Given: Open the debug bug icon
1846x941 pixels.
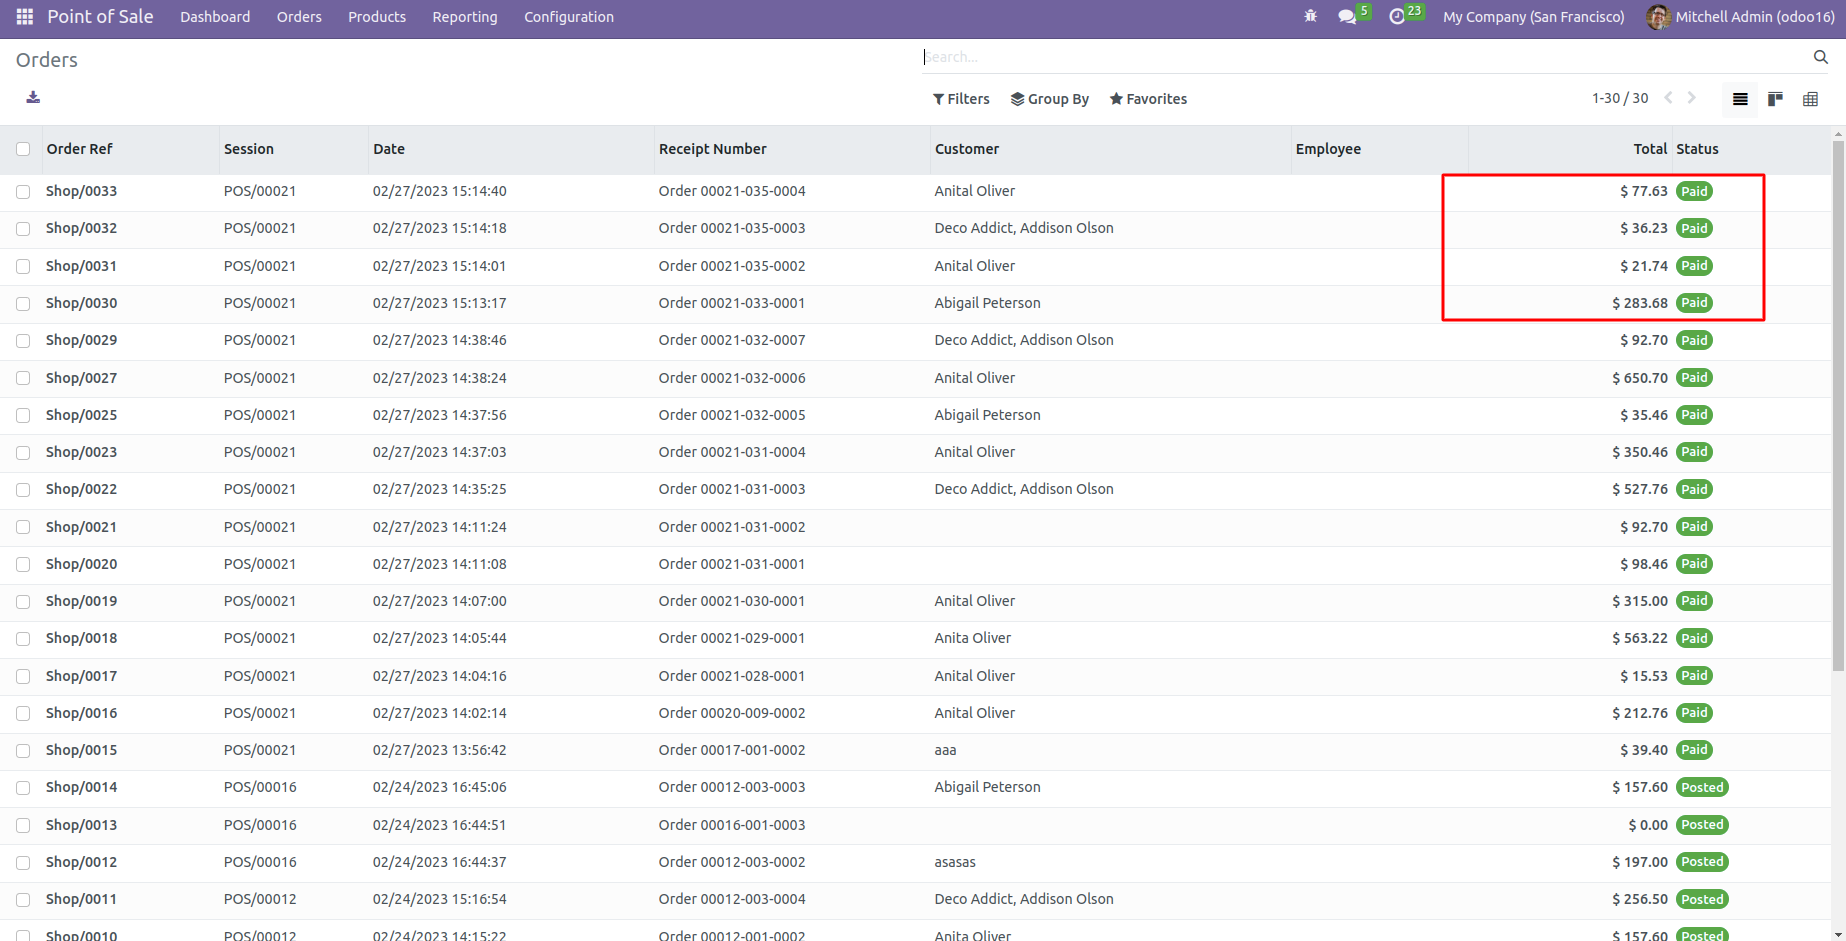Looking at the screenshot, I should pos(1310,17).
